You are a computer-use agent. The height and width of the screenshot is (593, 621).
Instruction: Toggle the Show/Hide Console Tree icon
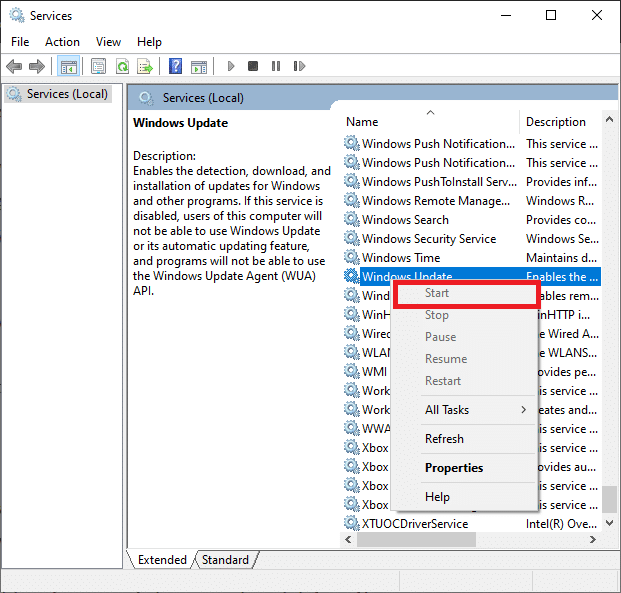pos(69,67)
